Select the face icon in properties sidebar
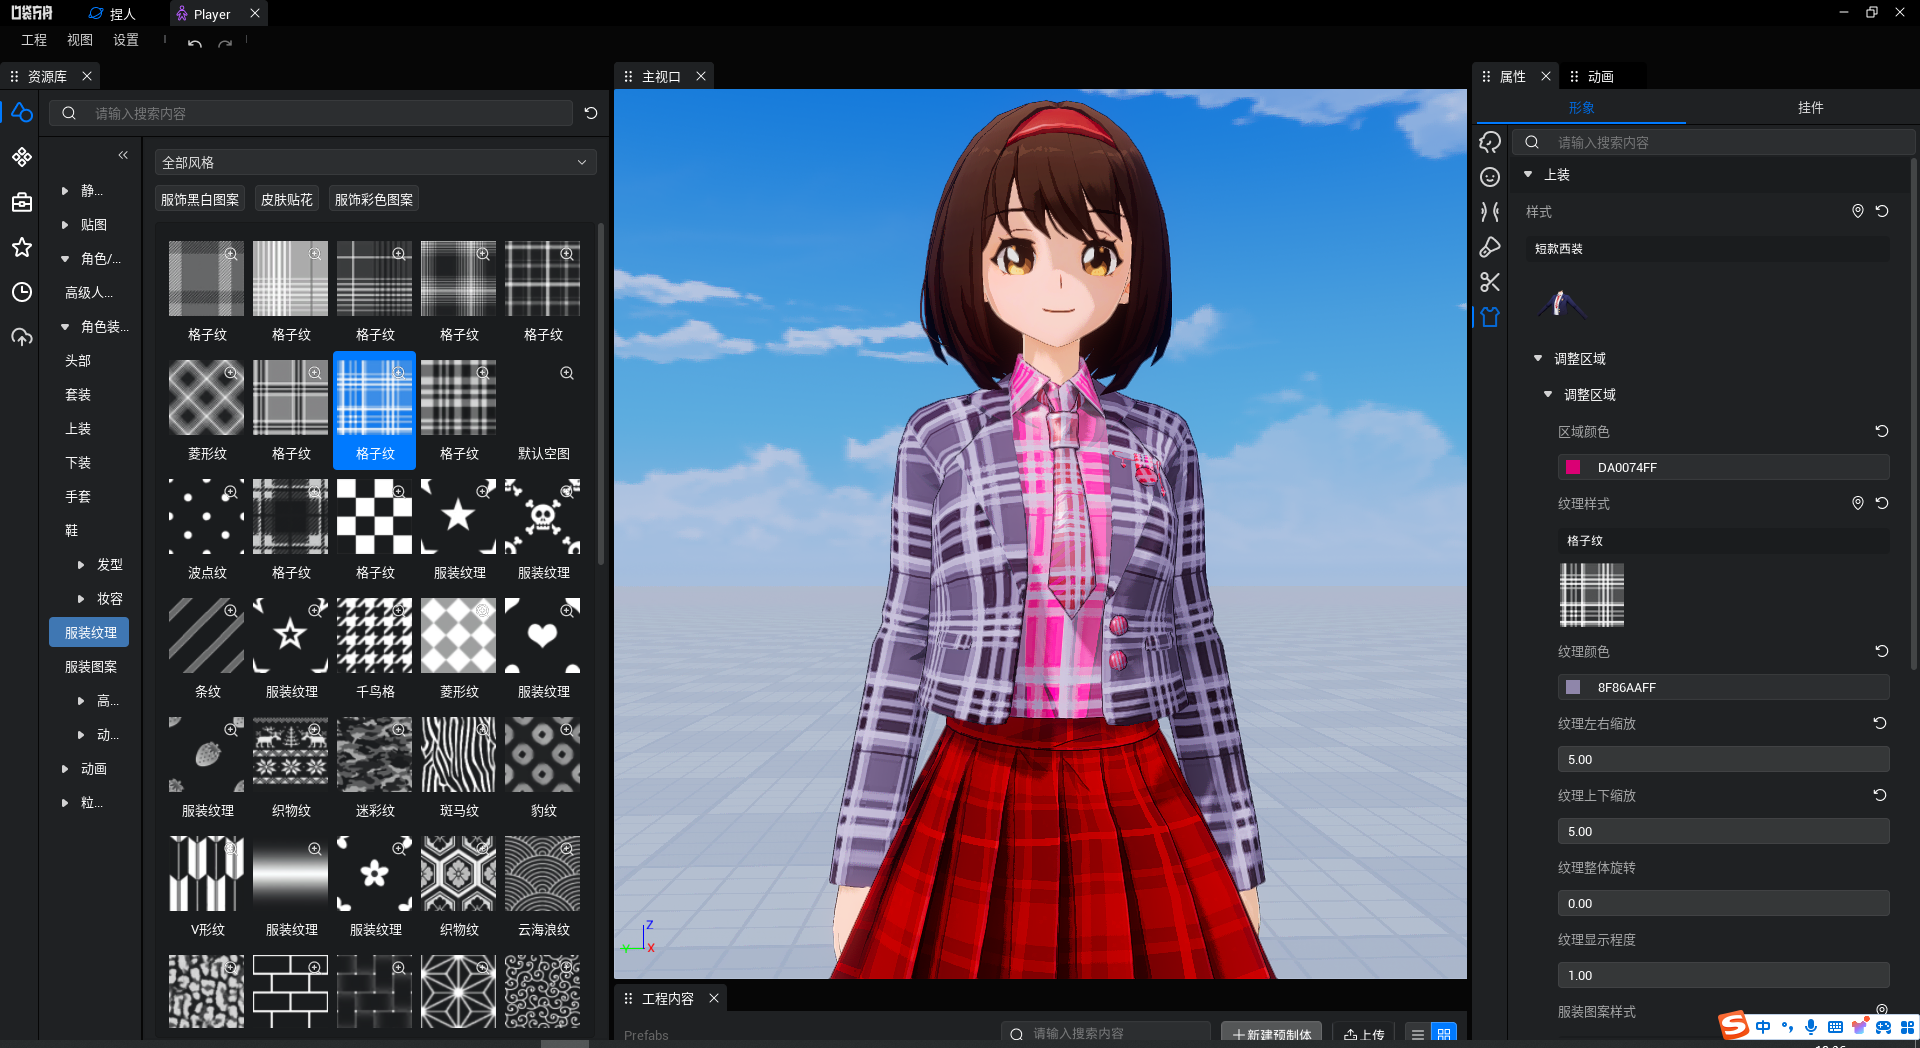The height and width of the screenshot is (1048, 1920). click(x=1490, y=177)
